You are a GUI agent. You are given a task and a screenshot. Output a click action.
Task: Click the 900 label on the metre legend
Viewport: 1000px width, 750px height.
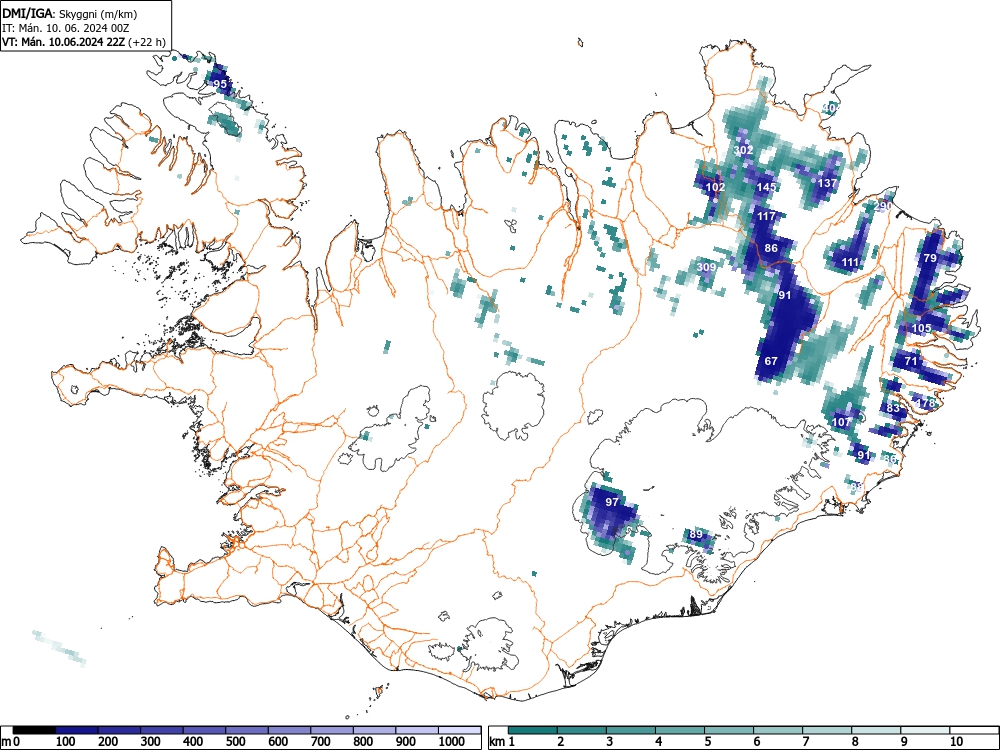[406, 742]
